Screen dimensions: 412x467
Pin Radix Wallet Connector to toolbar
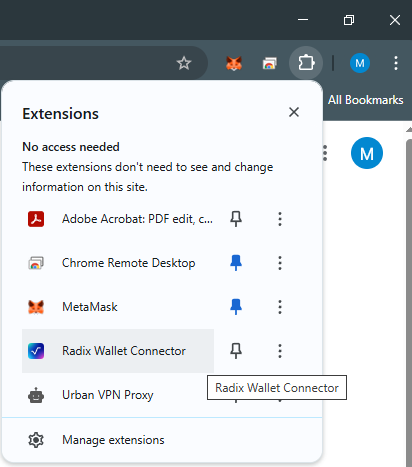point(236,351)
